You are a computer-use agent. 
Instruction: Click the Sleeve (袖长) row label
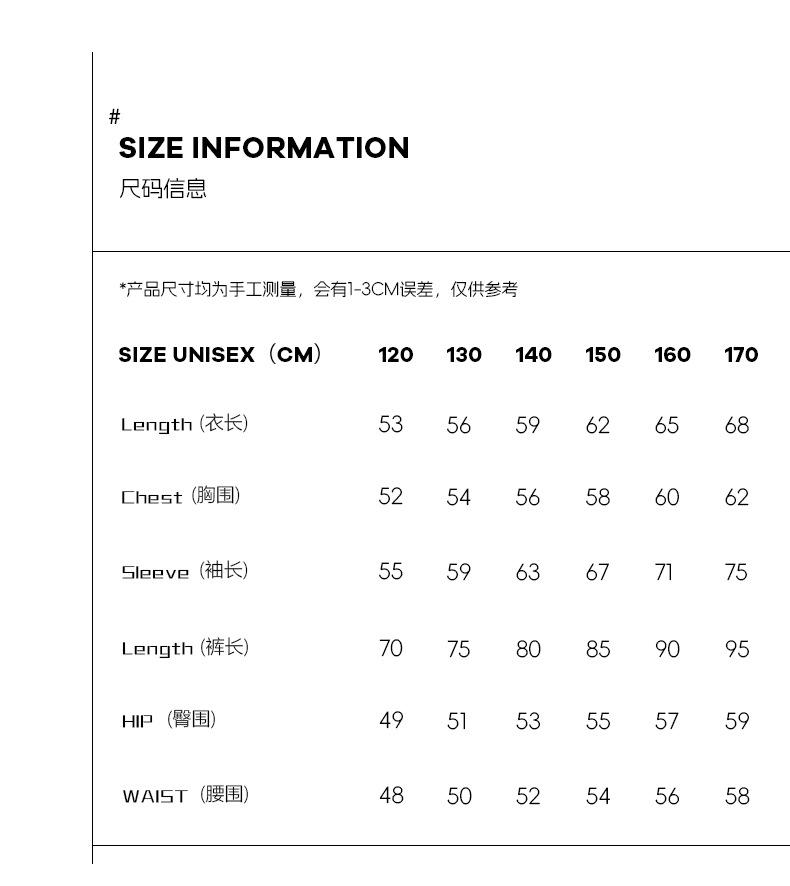(x=185, y=571)
